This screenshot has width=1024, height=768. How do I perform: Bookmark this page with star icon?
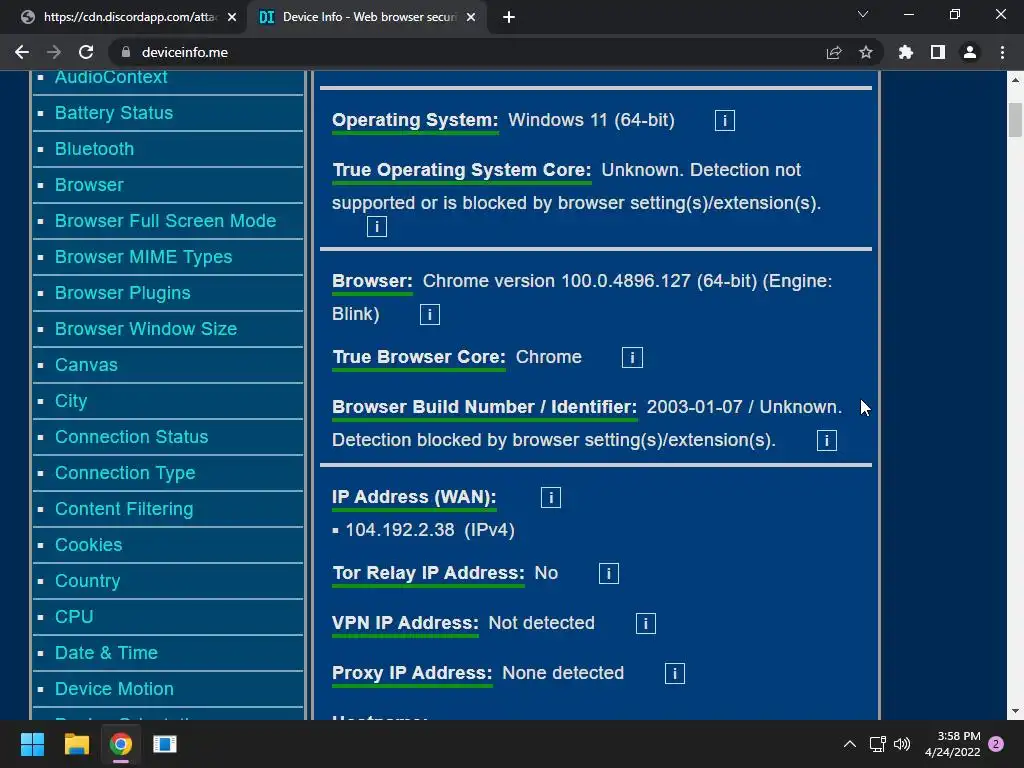(x=866, y=52)
